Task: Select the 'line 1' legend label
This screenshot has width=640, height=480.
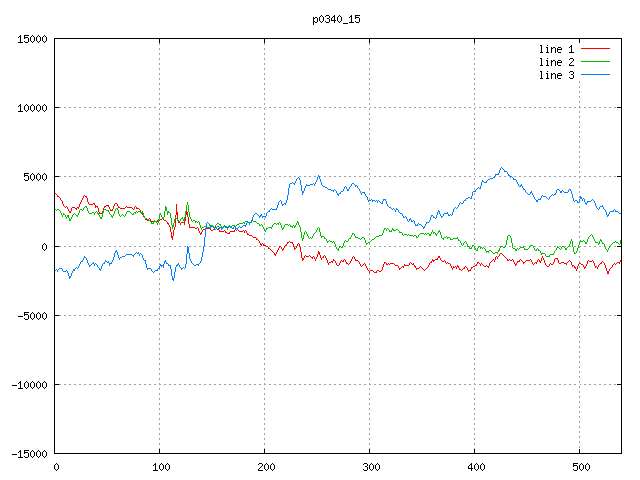Action: pyautogui.click(x=556, y=49)
